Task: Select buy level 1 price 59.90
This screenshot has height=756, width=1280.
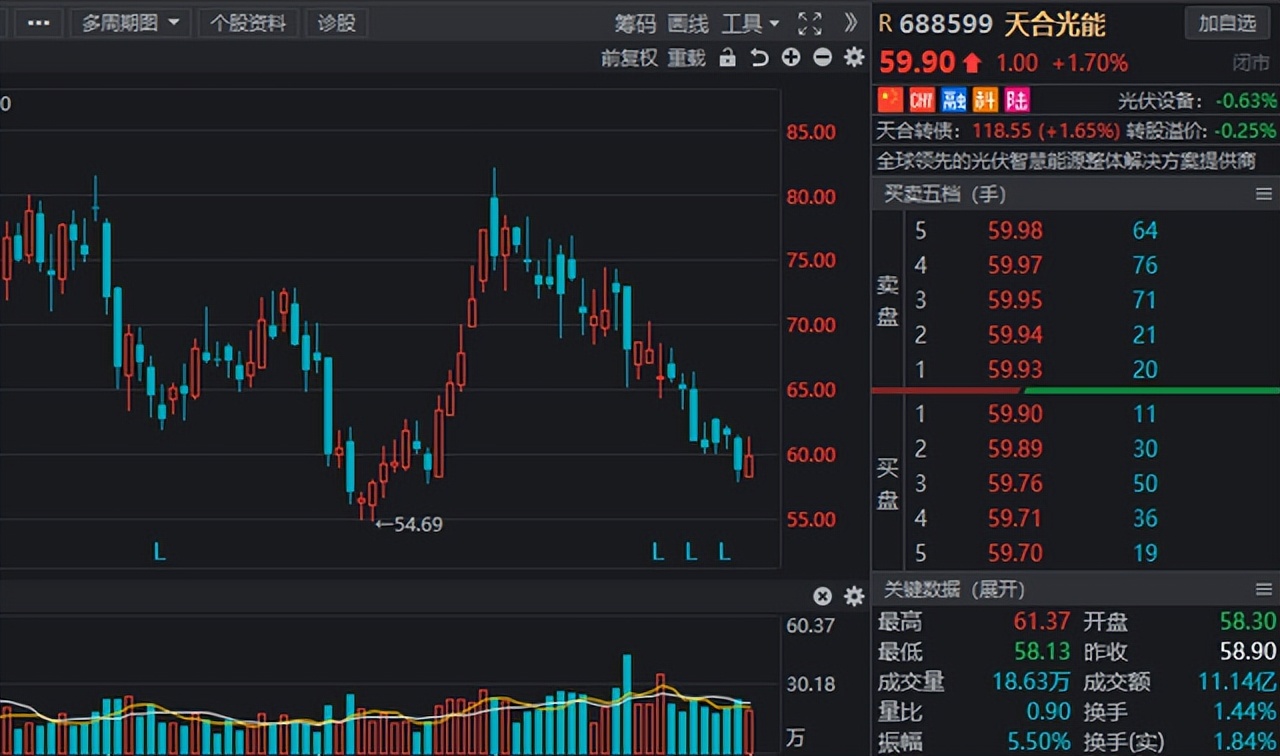Action: click(1015, 414)
